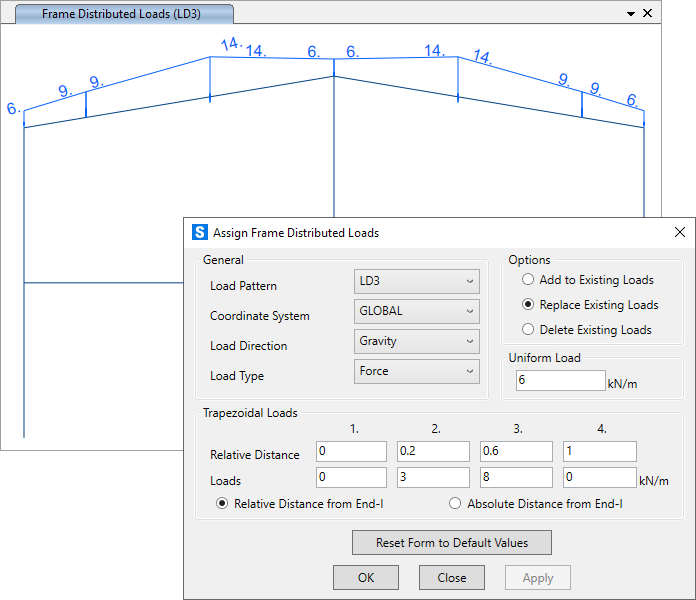This screenshot has height=600, width=696.
Task: Close the Frame Distributed Loads view window
Action: (648, 13)
